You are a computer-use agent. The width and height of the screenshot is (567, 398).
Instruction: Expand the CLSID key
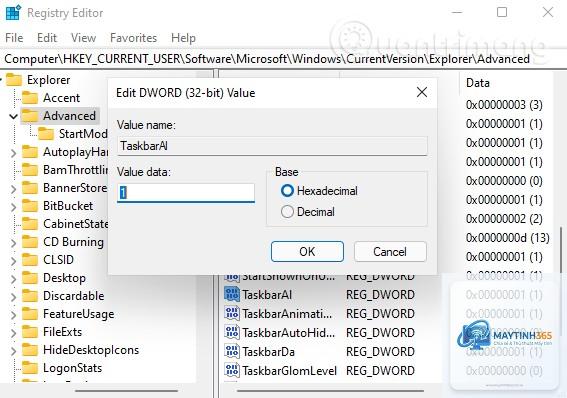(x=13, y=260)
